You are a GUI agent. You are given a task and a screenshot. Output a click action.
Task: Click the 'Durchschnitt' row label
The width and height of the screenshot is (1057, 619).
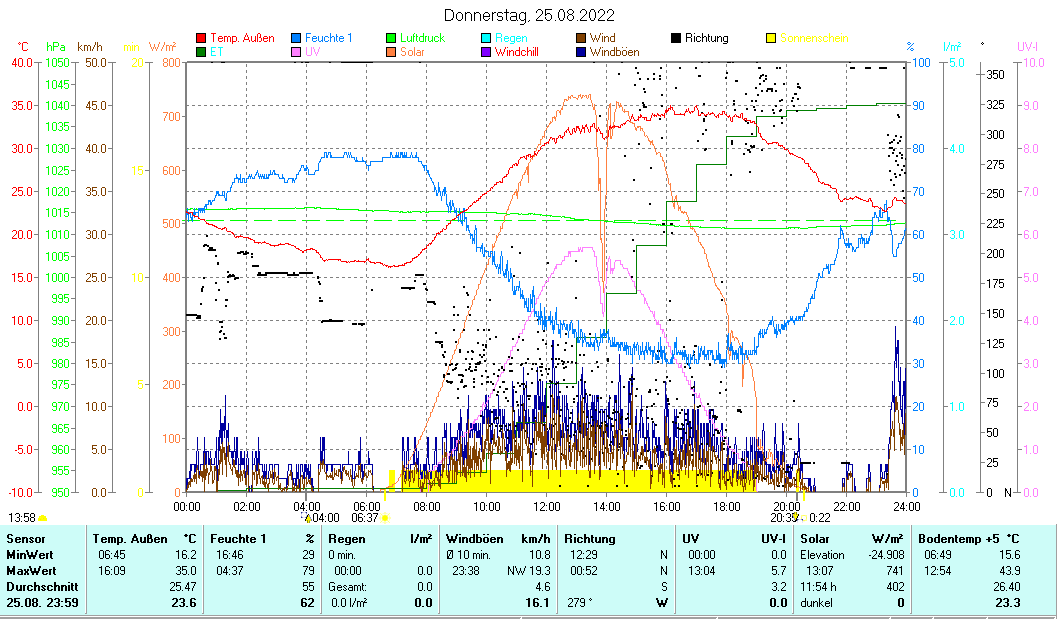[42, 587]
